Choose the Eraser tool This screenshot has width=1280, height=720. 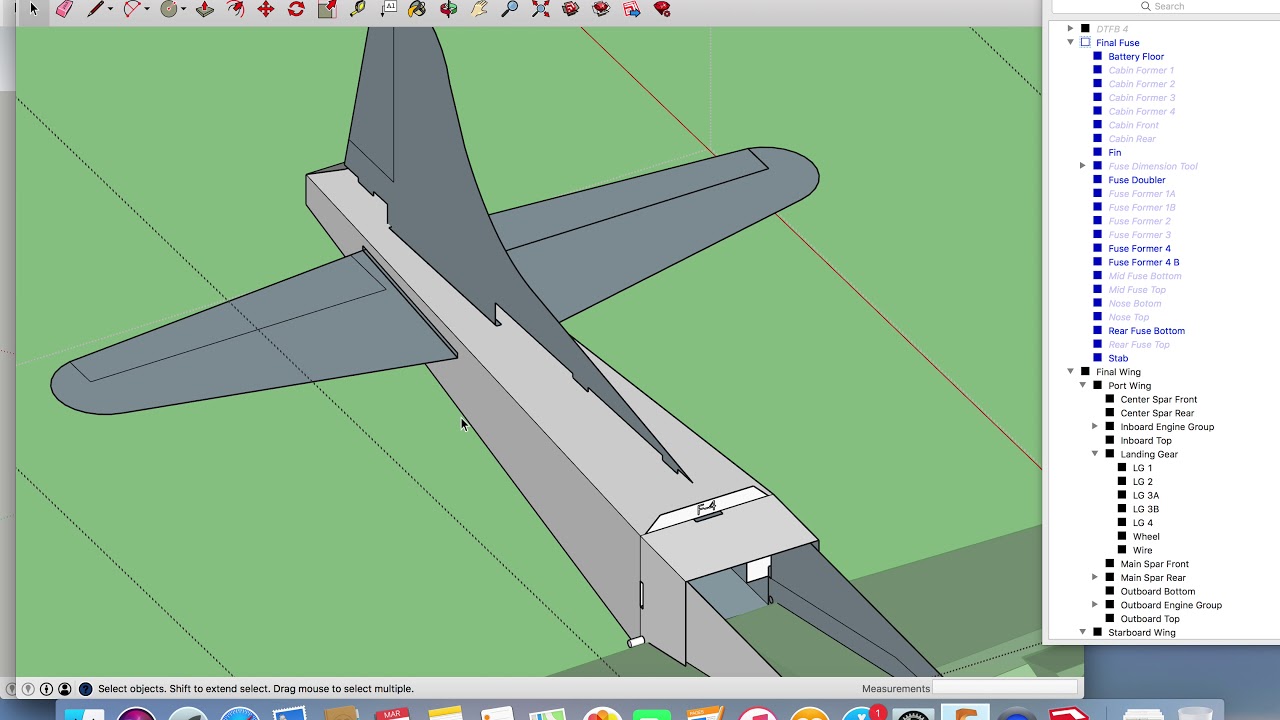coord(64,9)
